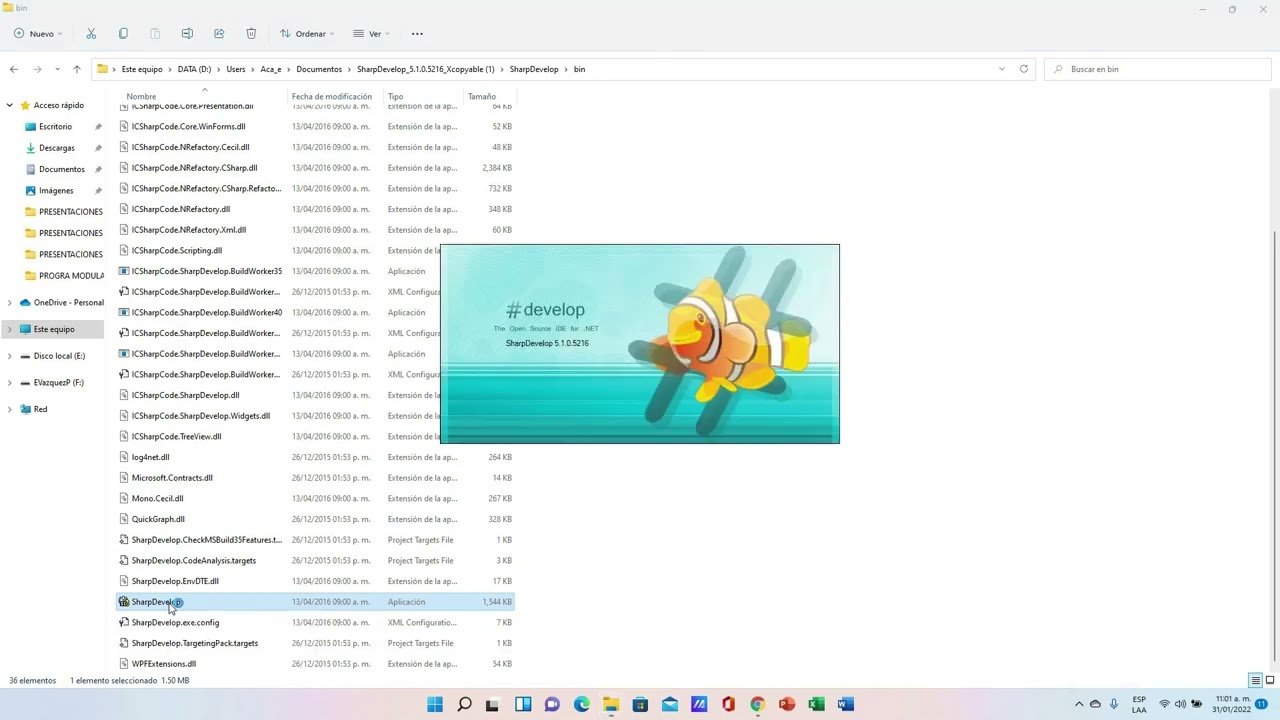Expand the OneDrive - Personal node
Viewport: 1280px width, 720px height.
click(x=10, y=302)
